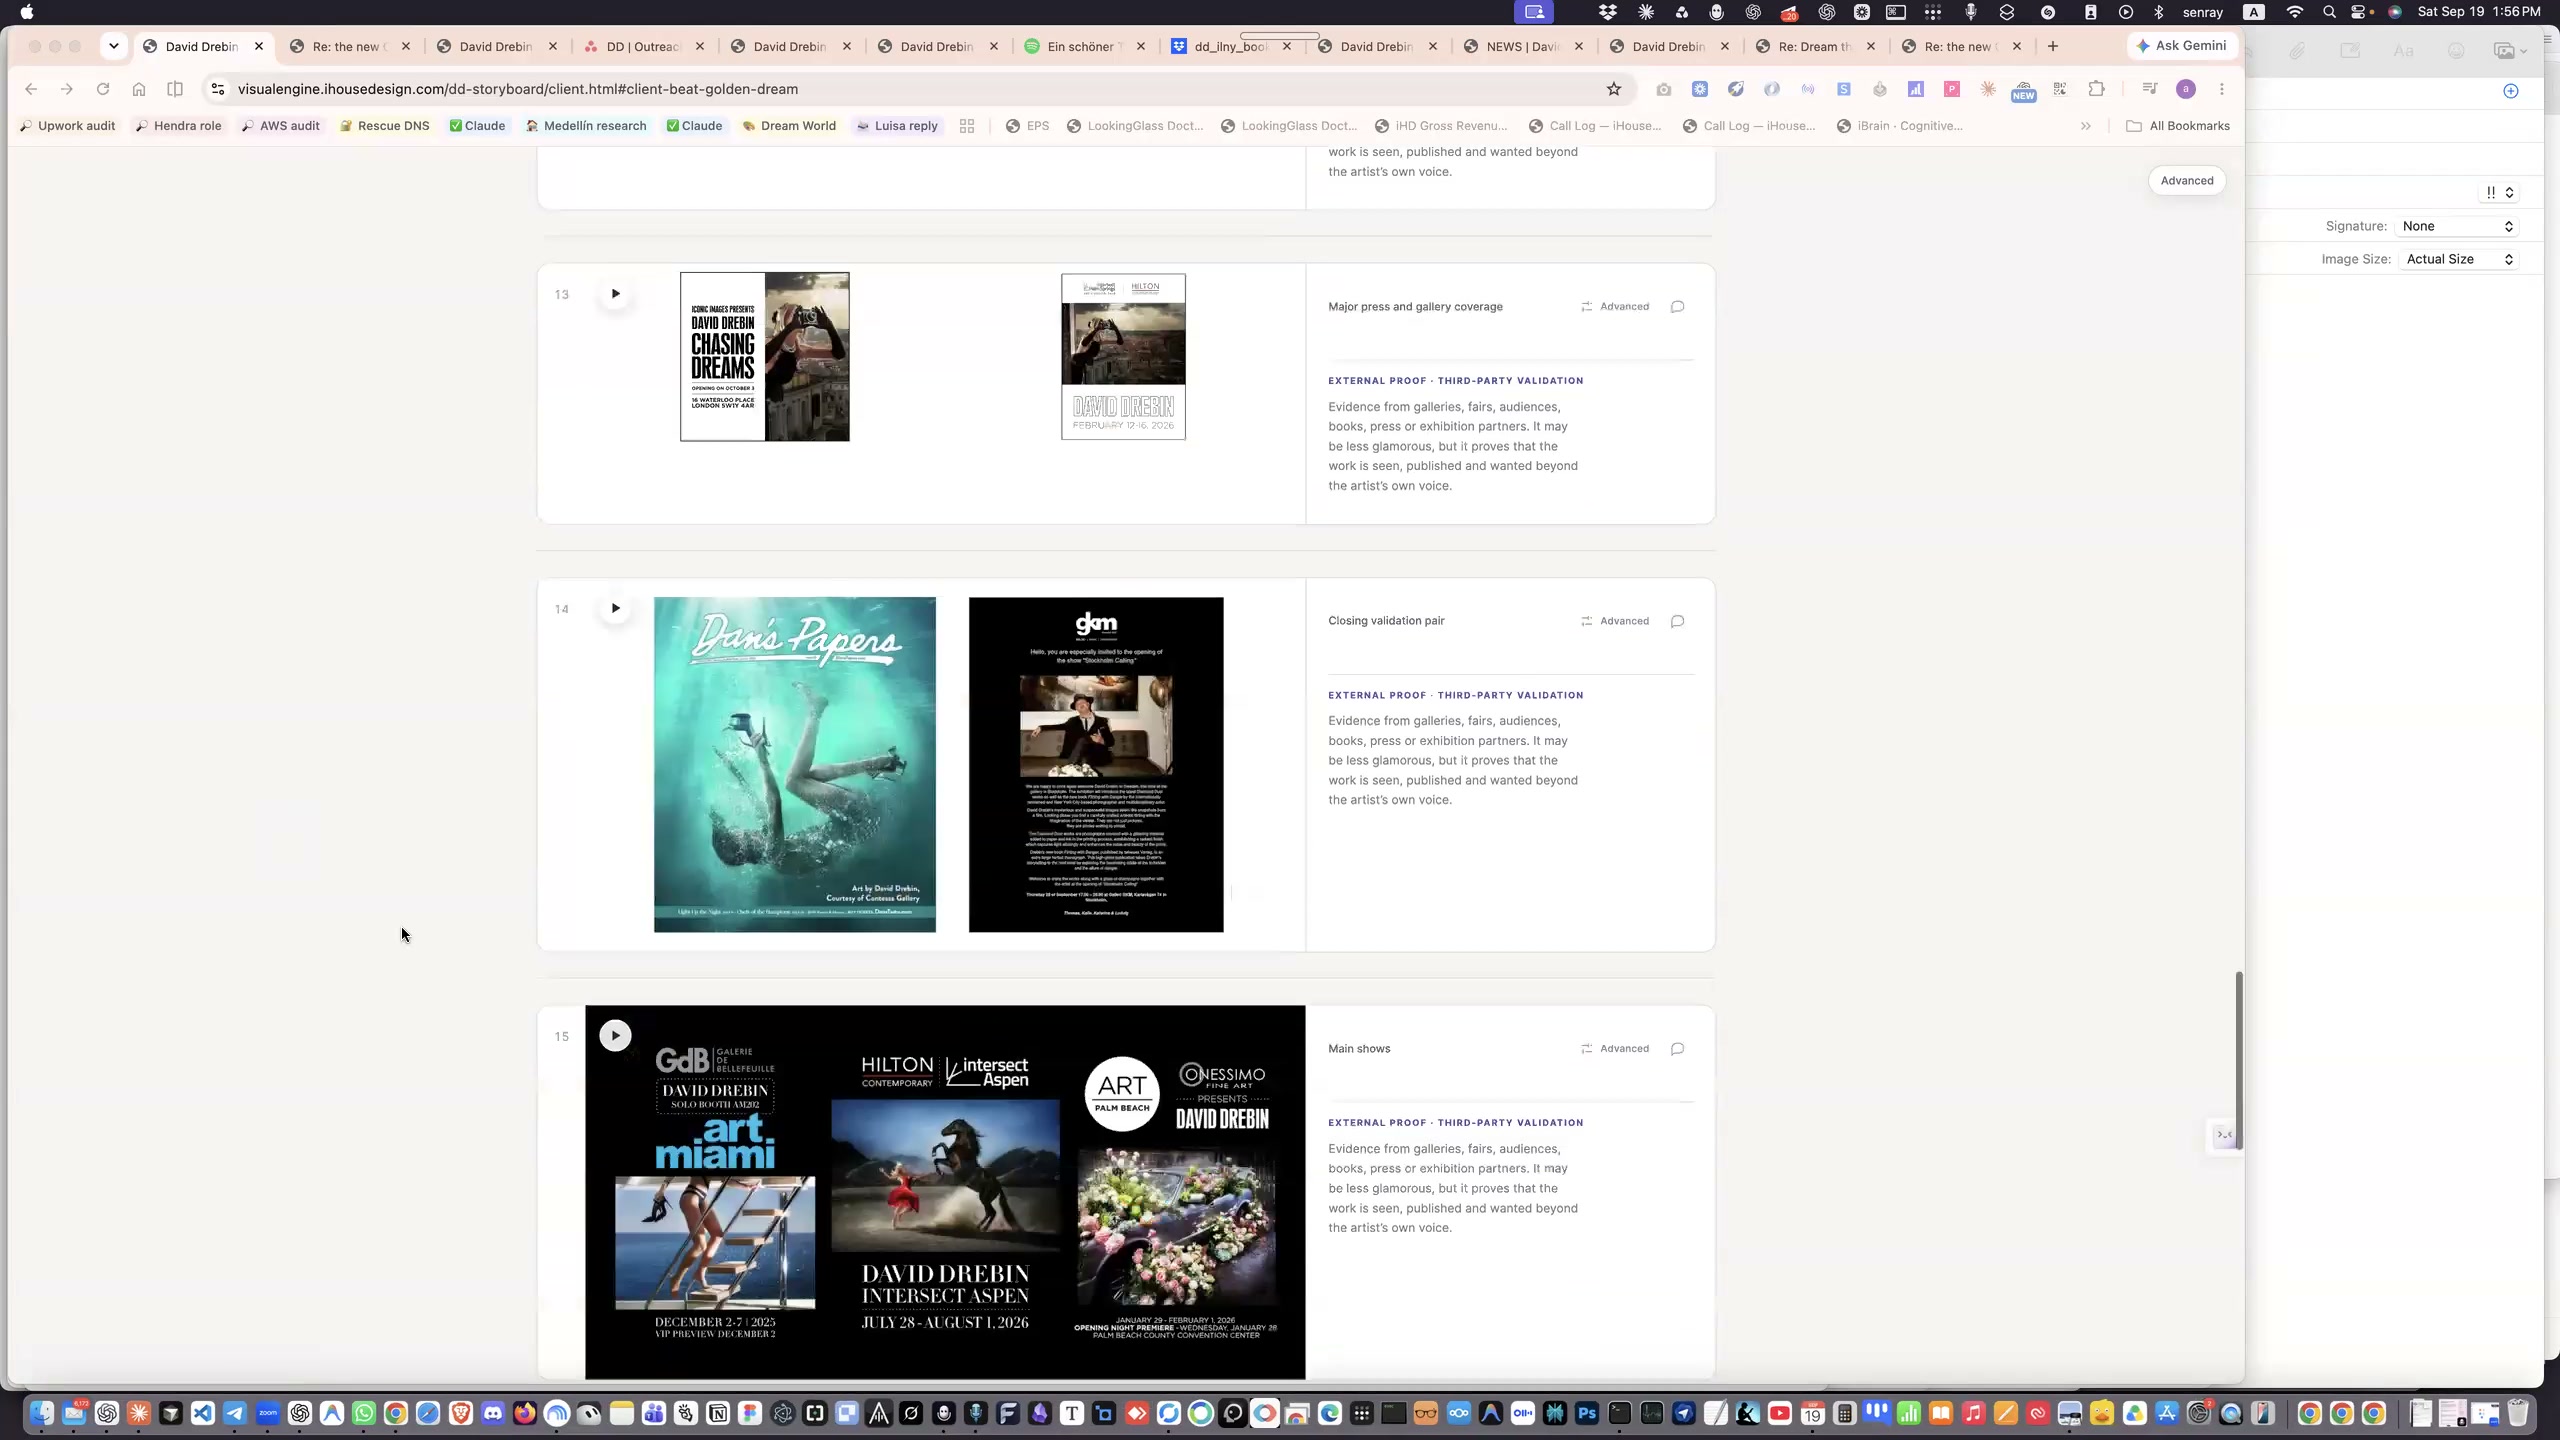Toggle Advanced for Major press and gallery coverage
Screen dimensions: 2560x1440
click(1614, 307)
